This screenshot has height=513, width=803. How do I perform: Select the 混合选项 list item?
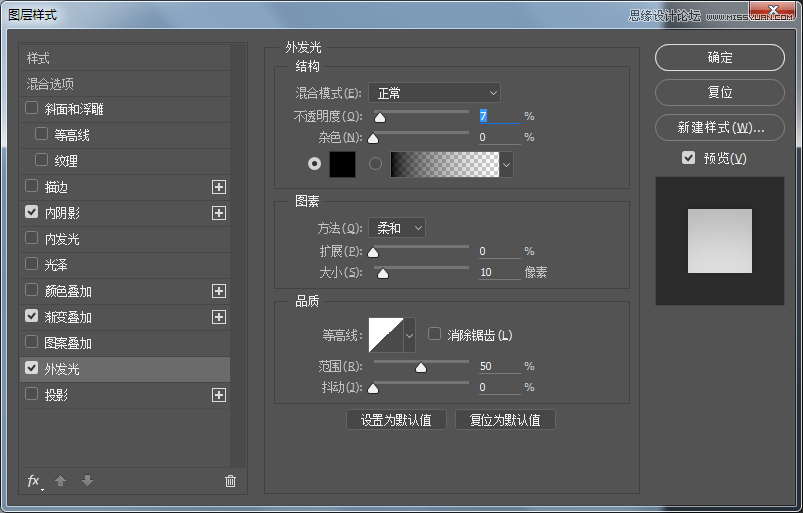[125, 84]
